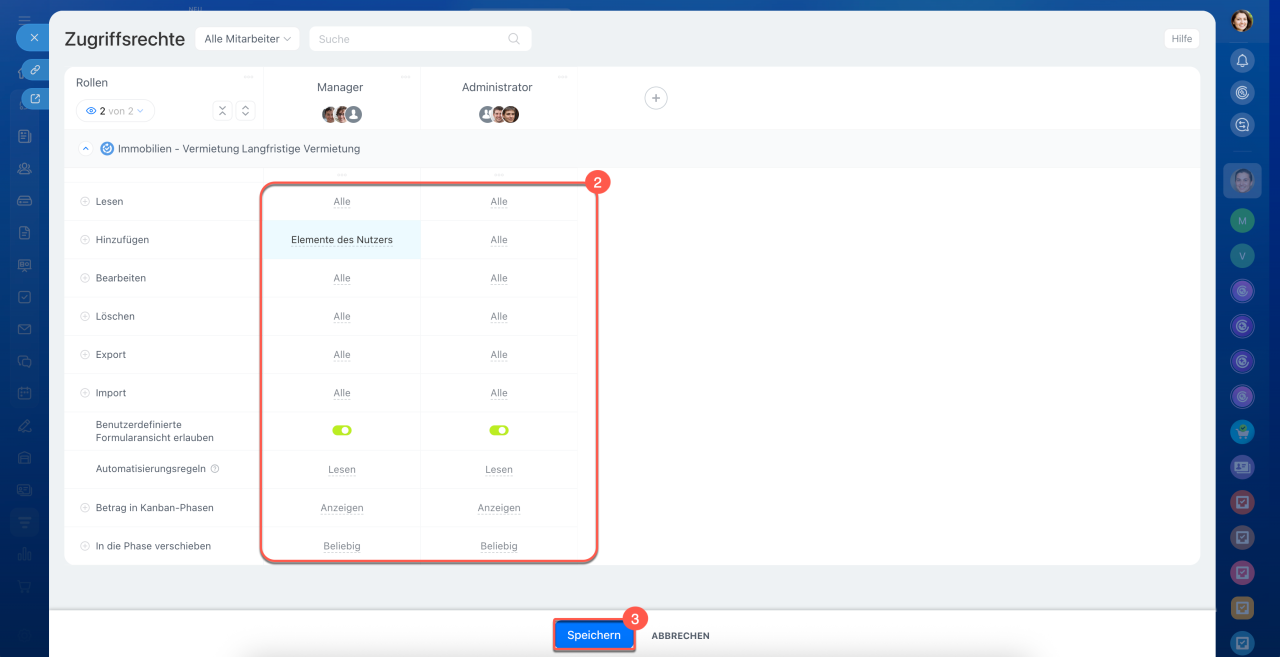
Task: Open Administrator's Löschen permission value
Action: pyautogui.click(x=499, y=316)
